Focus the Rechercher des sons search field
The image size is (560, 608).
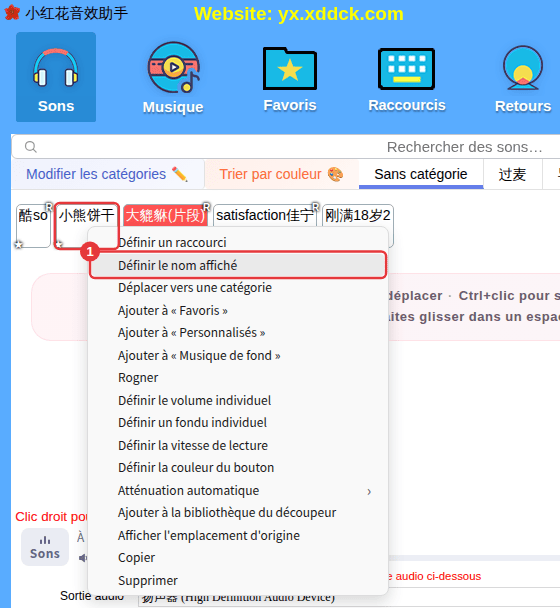click(286, 147)
